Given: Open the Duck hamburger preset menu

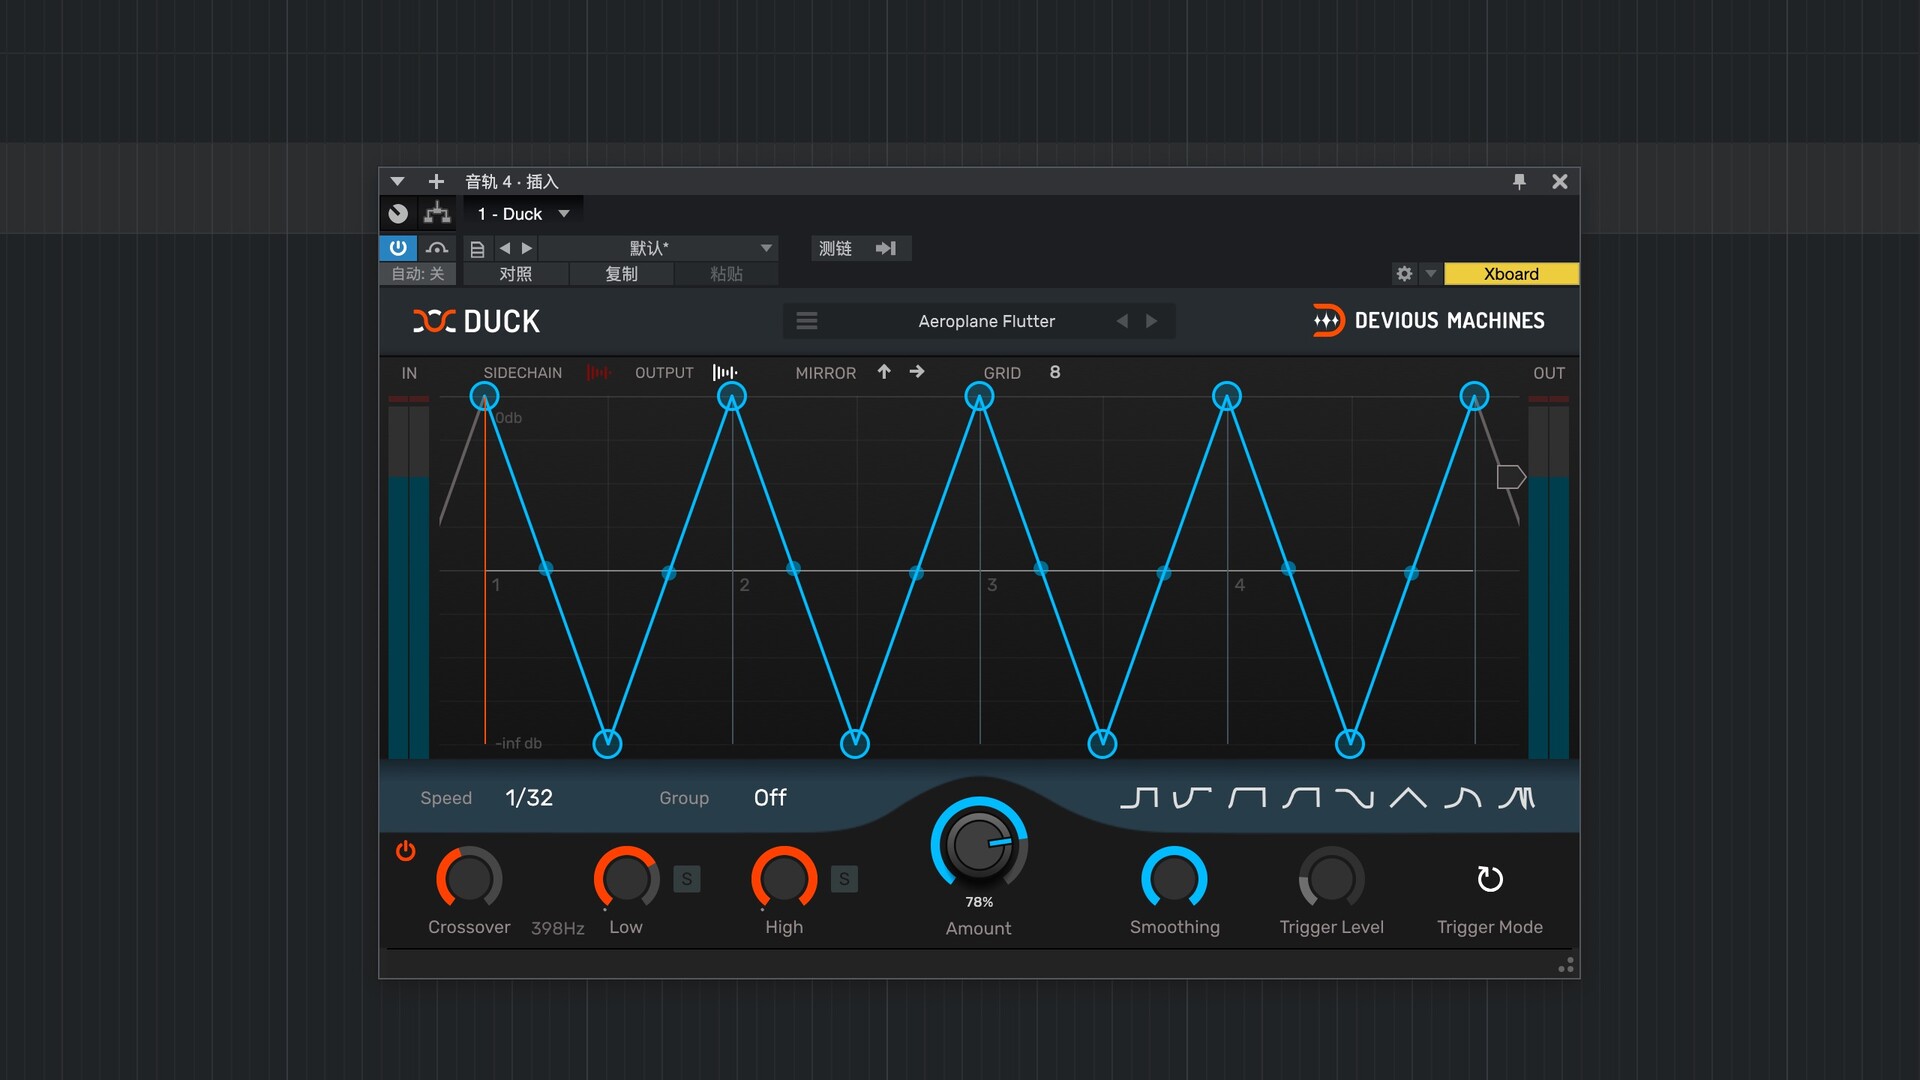Looking at the screenshot, I should pos(807,321).
